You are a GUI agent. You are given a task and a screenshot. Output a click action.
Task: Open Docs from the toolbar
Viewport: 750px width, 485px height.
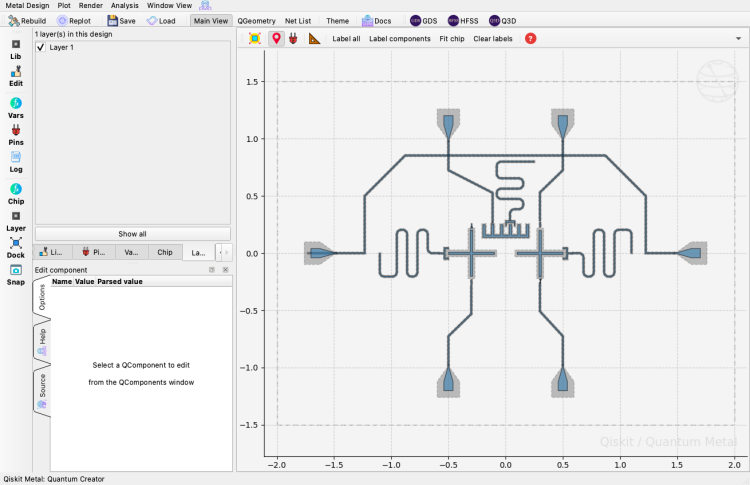pyautogui.click(x=377, y=21)
